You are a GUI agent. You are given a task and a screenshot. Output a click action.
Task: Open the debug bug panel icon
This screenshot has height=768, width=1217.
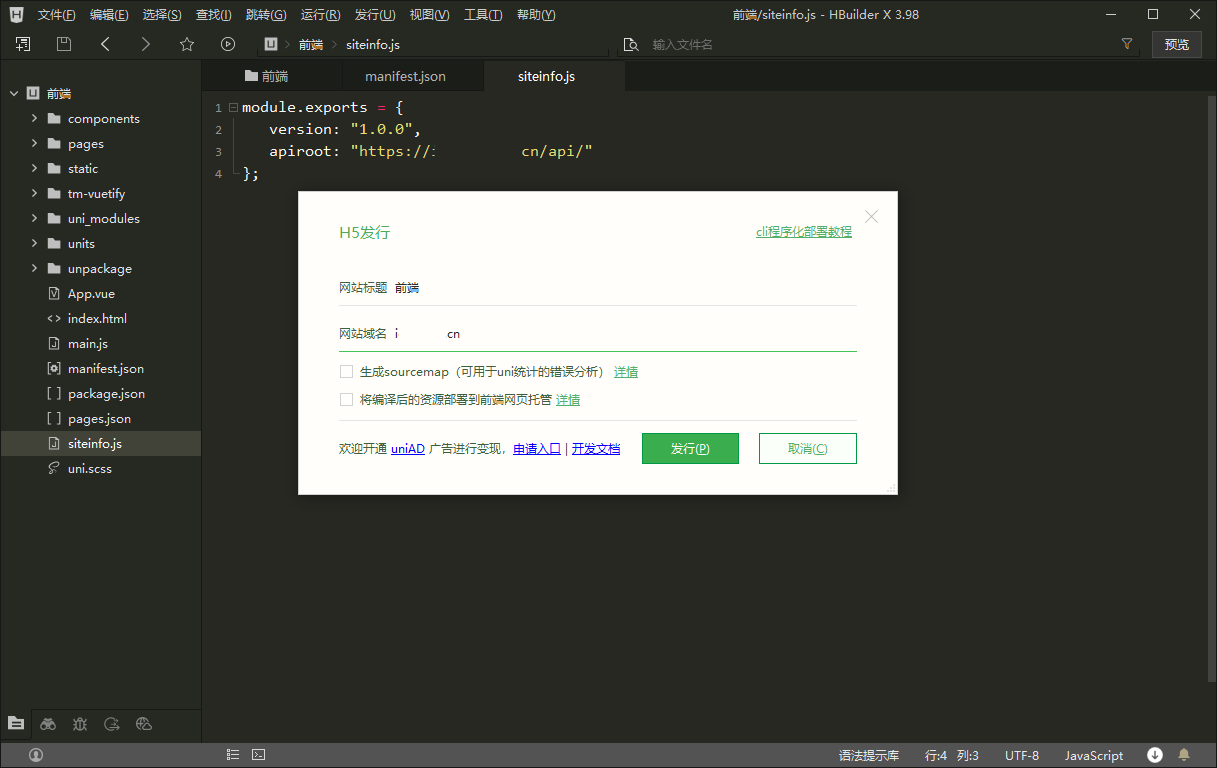(x=80, y=724)
